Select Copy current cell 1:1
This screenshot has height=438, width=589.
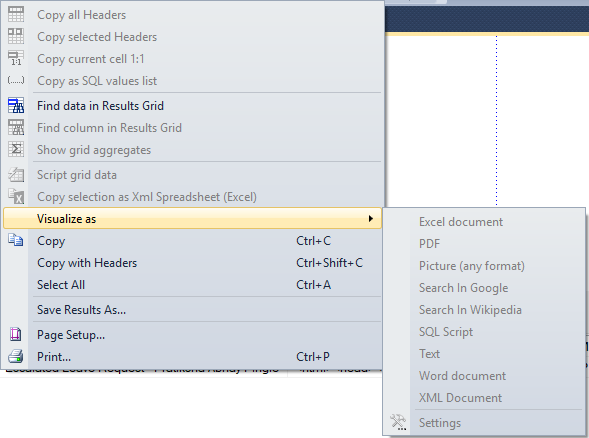193,58
